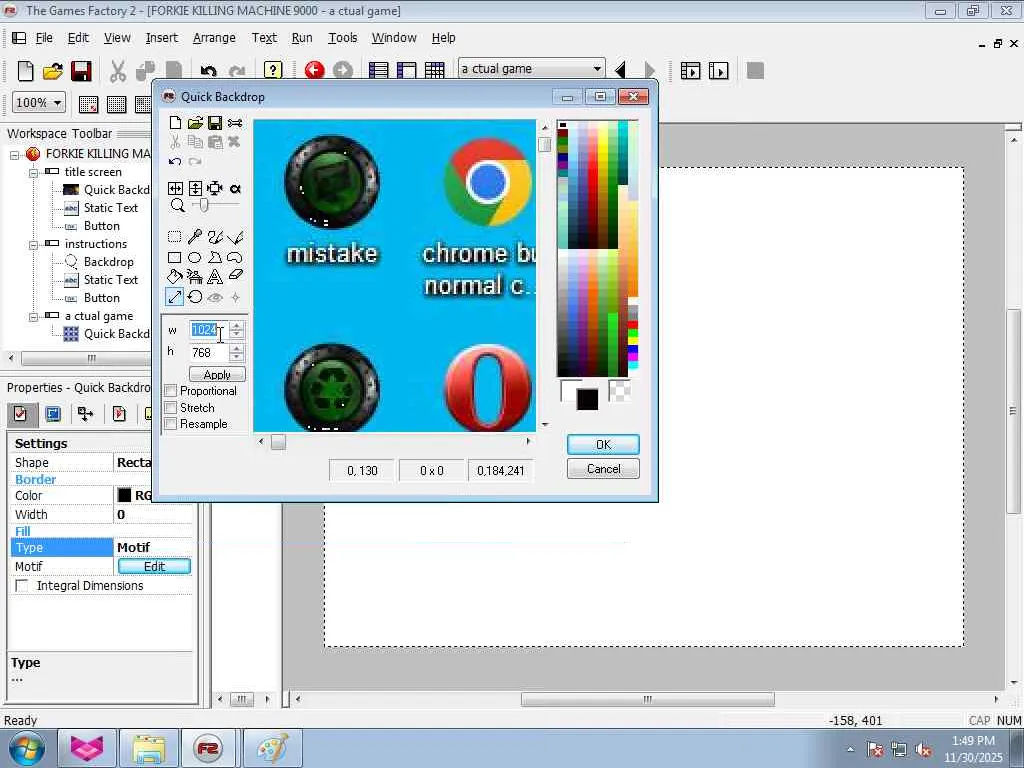Screen dimensions: 1024x768
Task: Select the size/resize arrow tool
Action: (174, 297)
